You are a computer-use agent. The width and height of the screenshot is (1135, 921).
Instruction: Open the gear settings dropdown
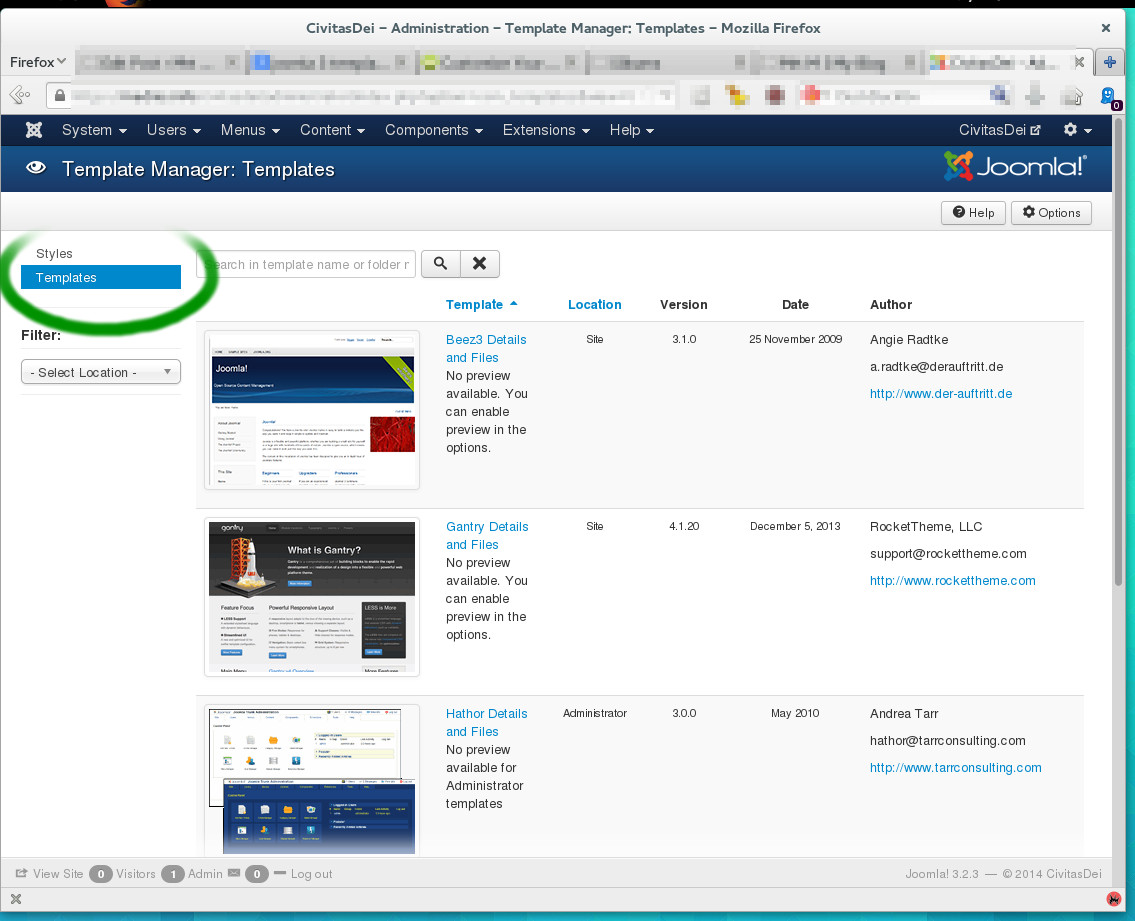(x=1077, y=130)
